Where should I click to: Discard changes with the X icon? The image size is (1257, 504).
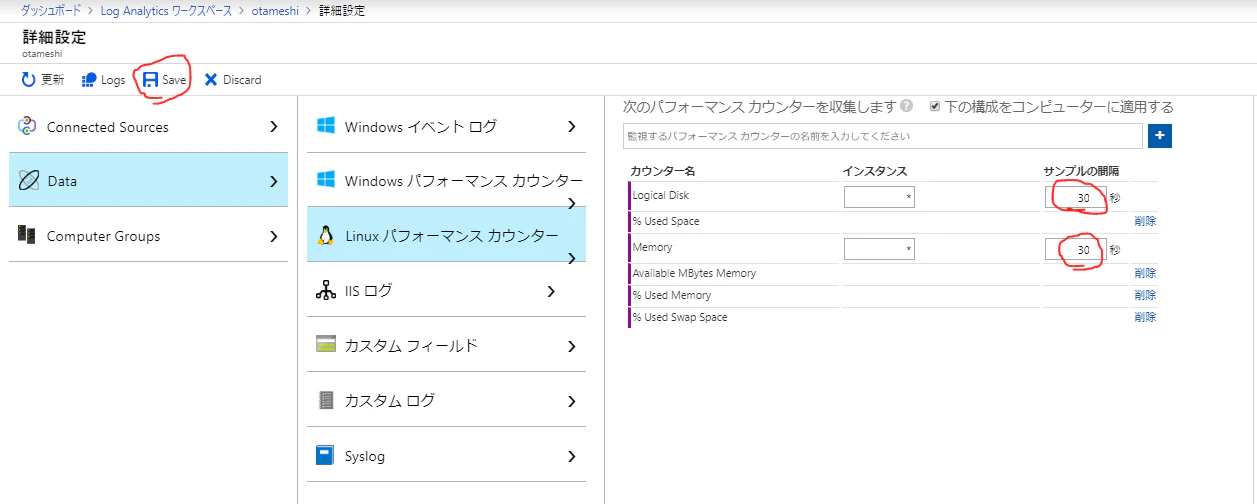pos(211,79)
